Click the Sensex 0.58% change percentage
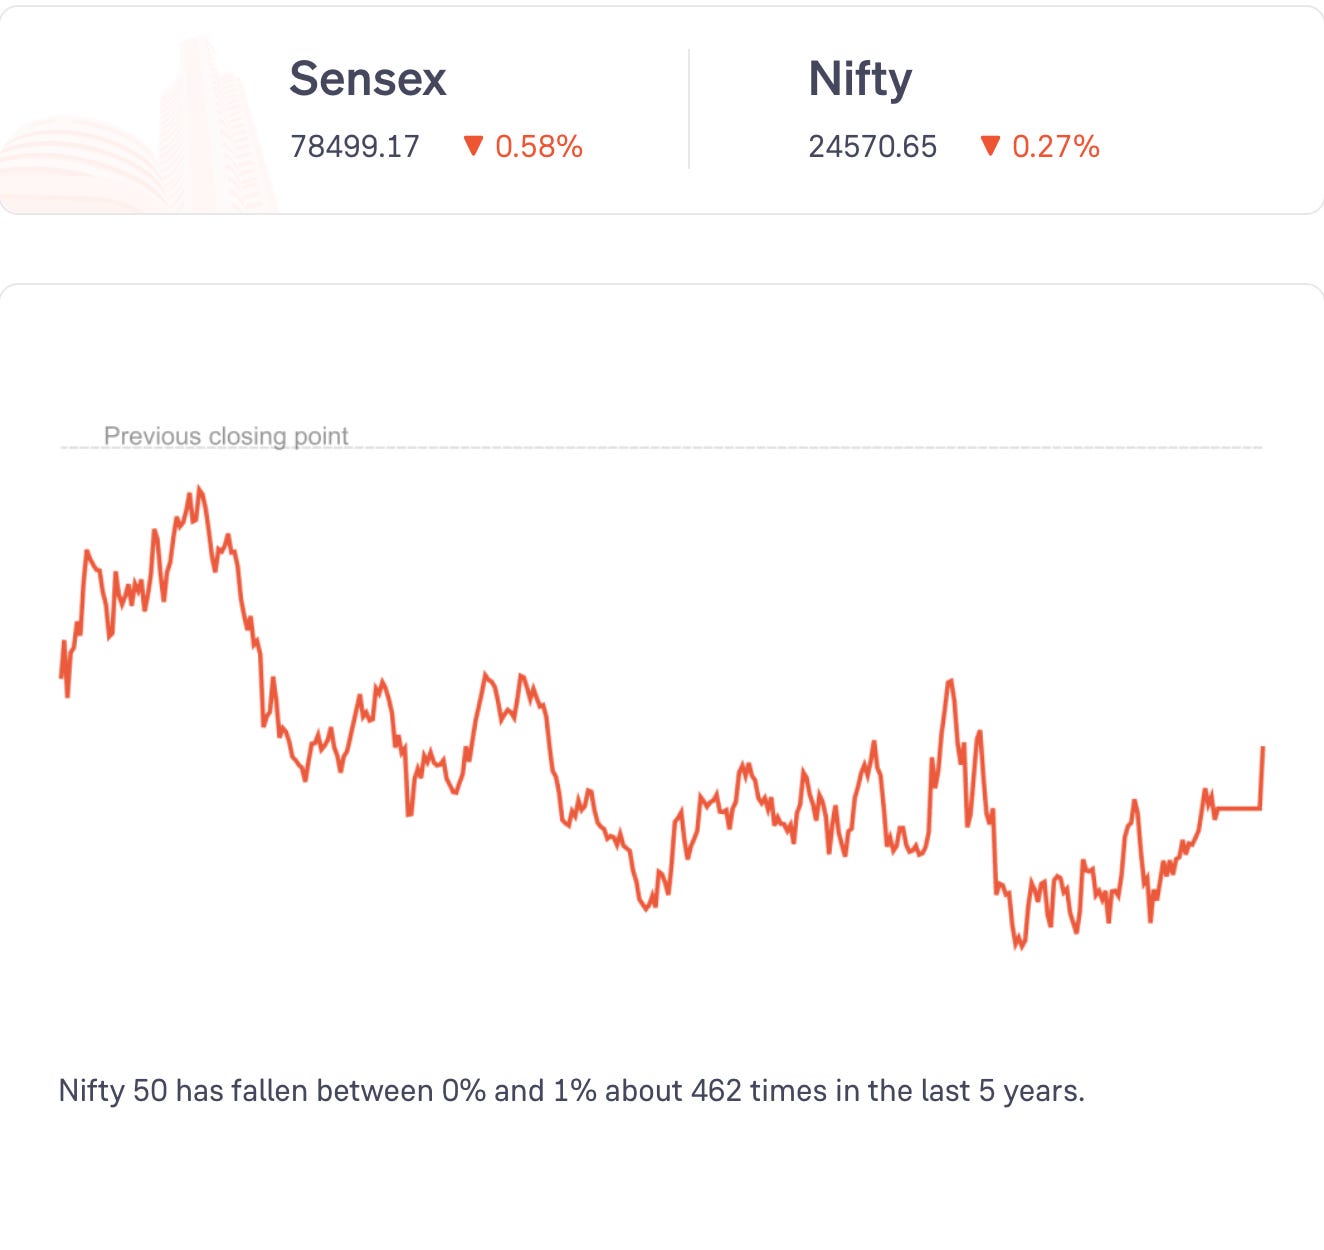 click(x=539, y=147)
